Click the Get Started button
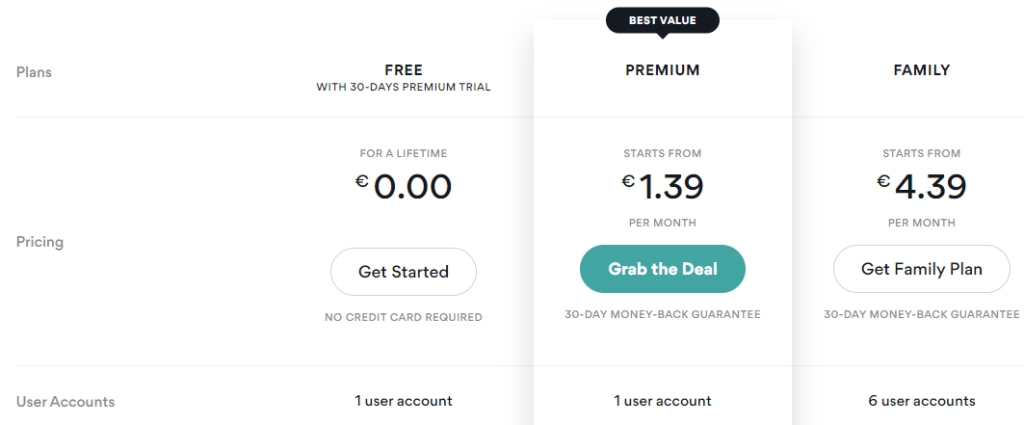This screenshot has height=425, width=1024. (x=403, y=271)
